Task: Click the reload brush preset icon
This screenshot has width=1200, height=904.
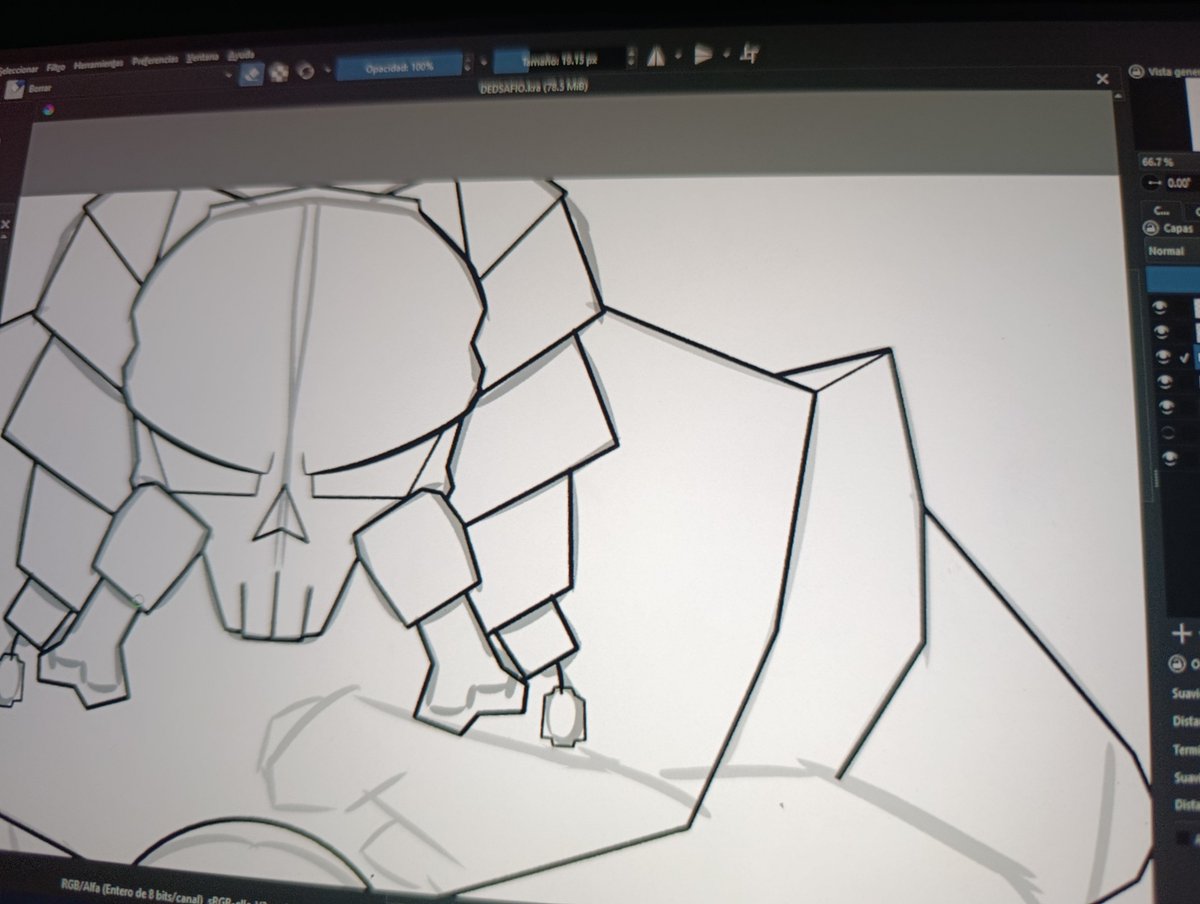Action: coord(306,72)
